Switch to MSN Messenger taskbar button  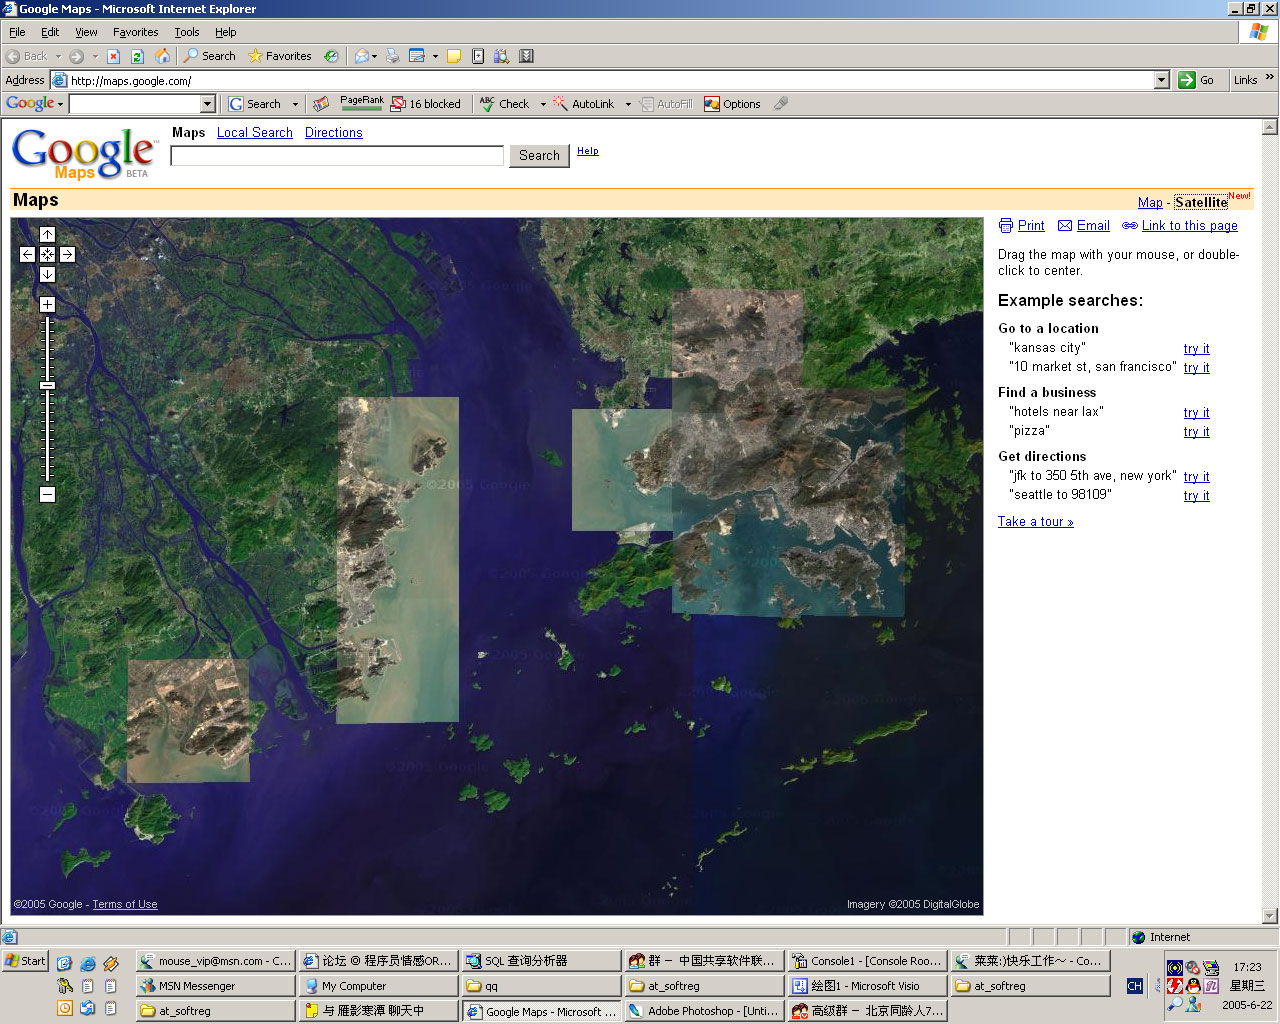(216, 986)
